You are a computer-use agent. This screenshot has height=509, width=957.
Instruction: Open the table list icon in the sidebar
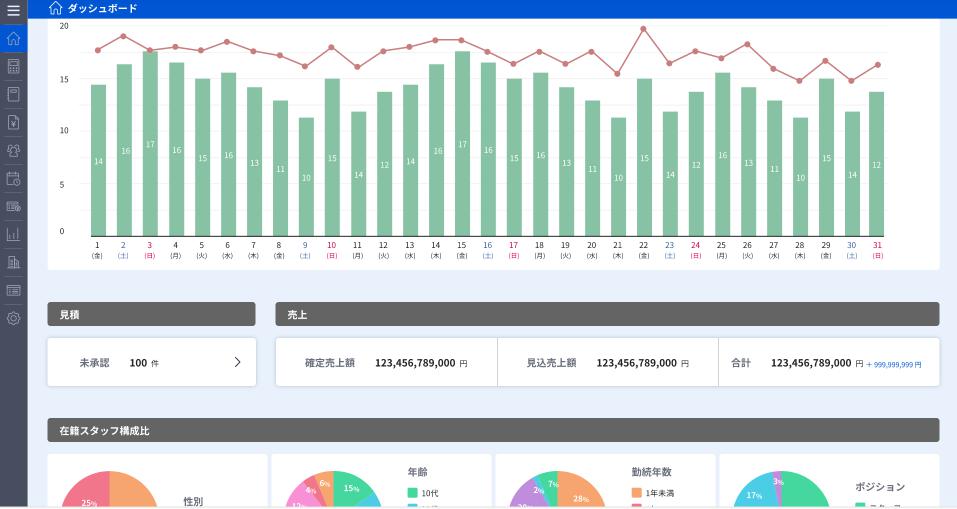pyautogui.click(x=13, y=291)
